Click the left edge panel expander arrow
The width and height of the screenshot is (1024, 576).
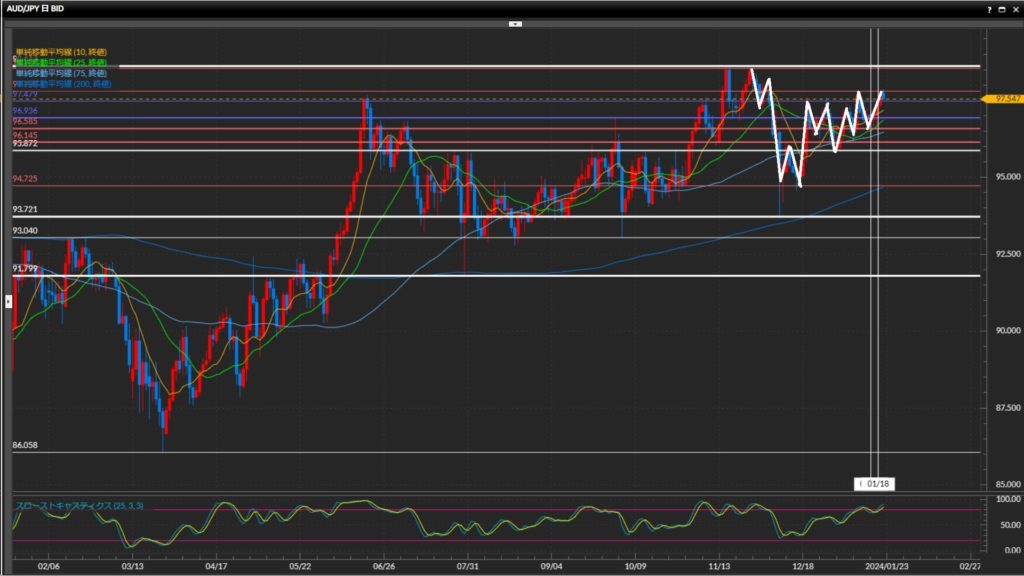9,299
